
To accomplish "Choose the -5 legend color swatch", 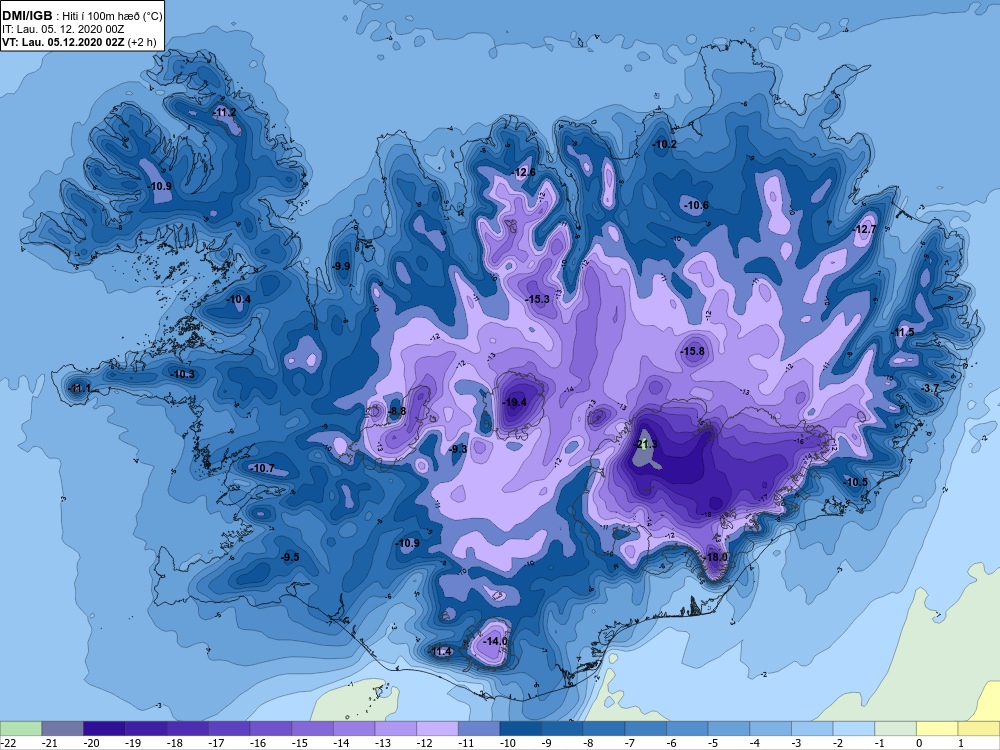I will click(x=729, y=728).
